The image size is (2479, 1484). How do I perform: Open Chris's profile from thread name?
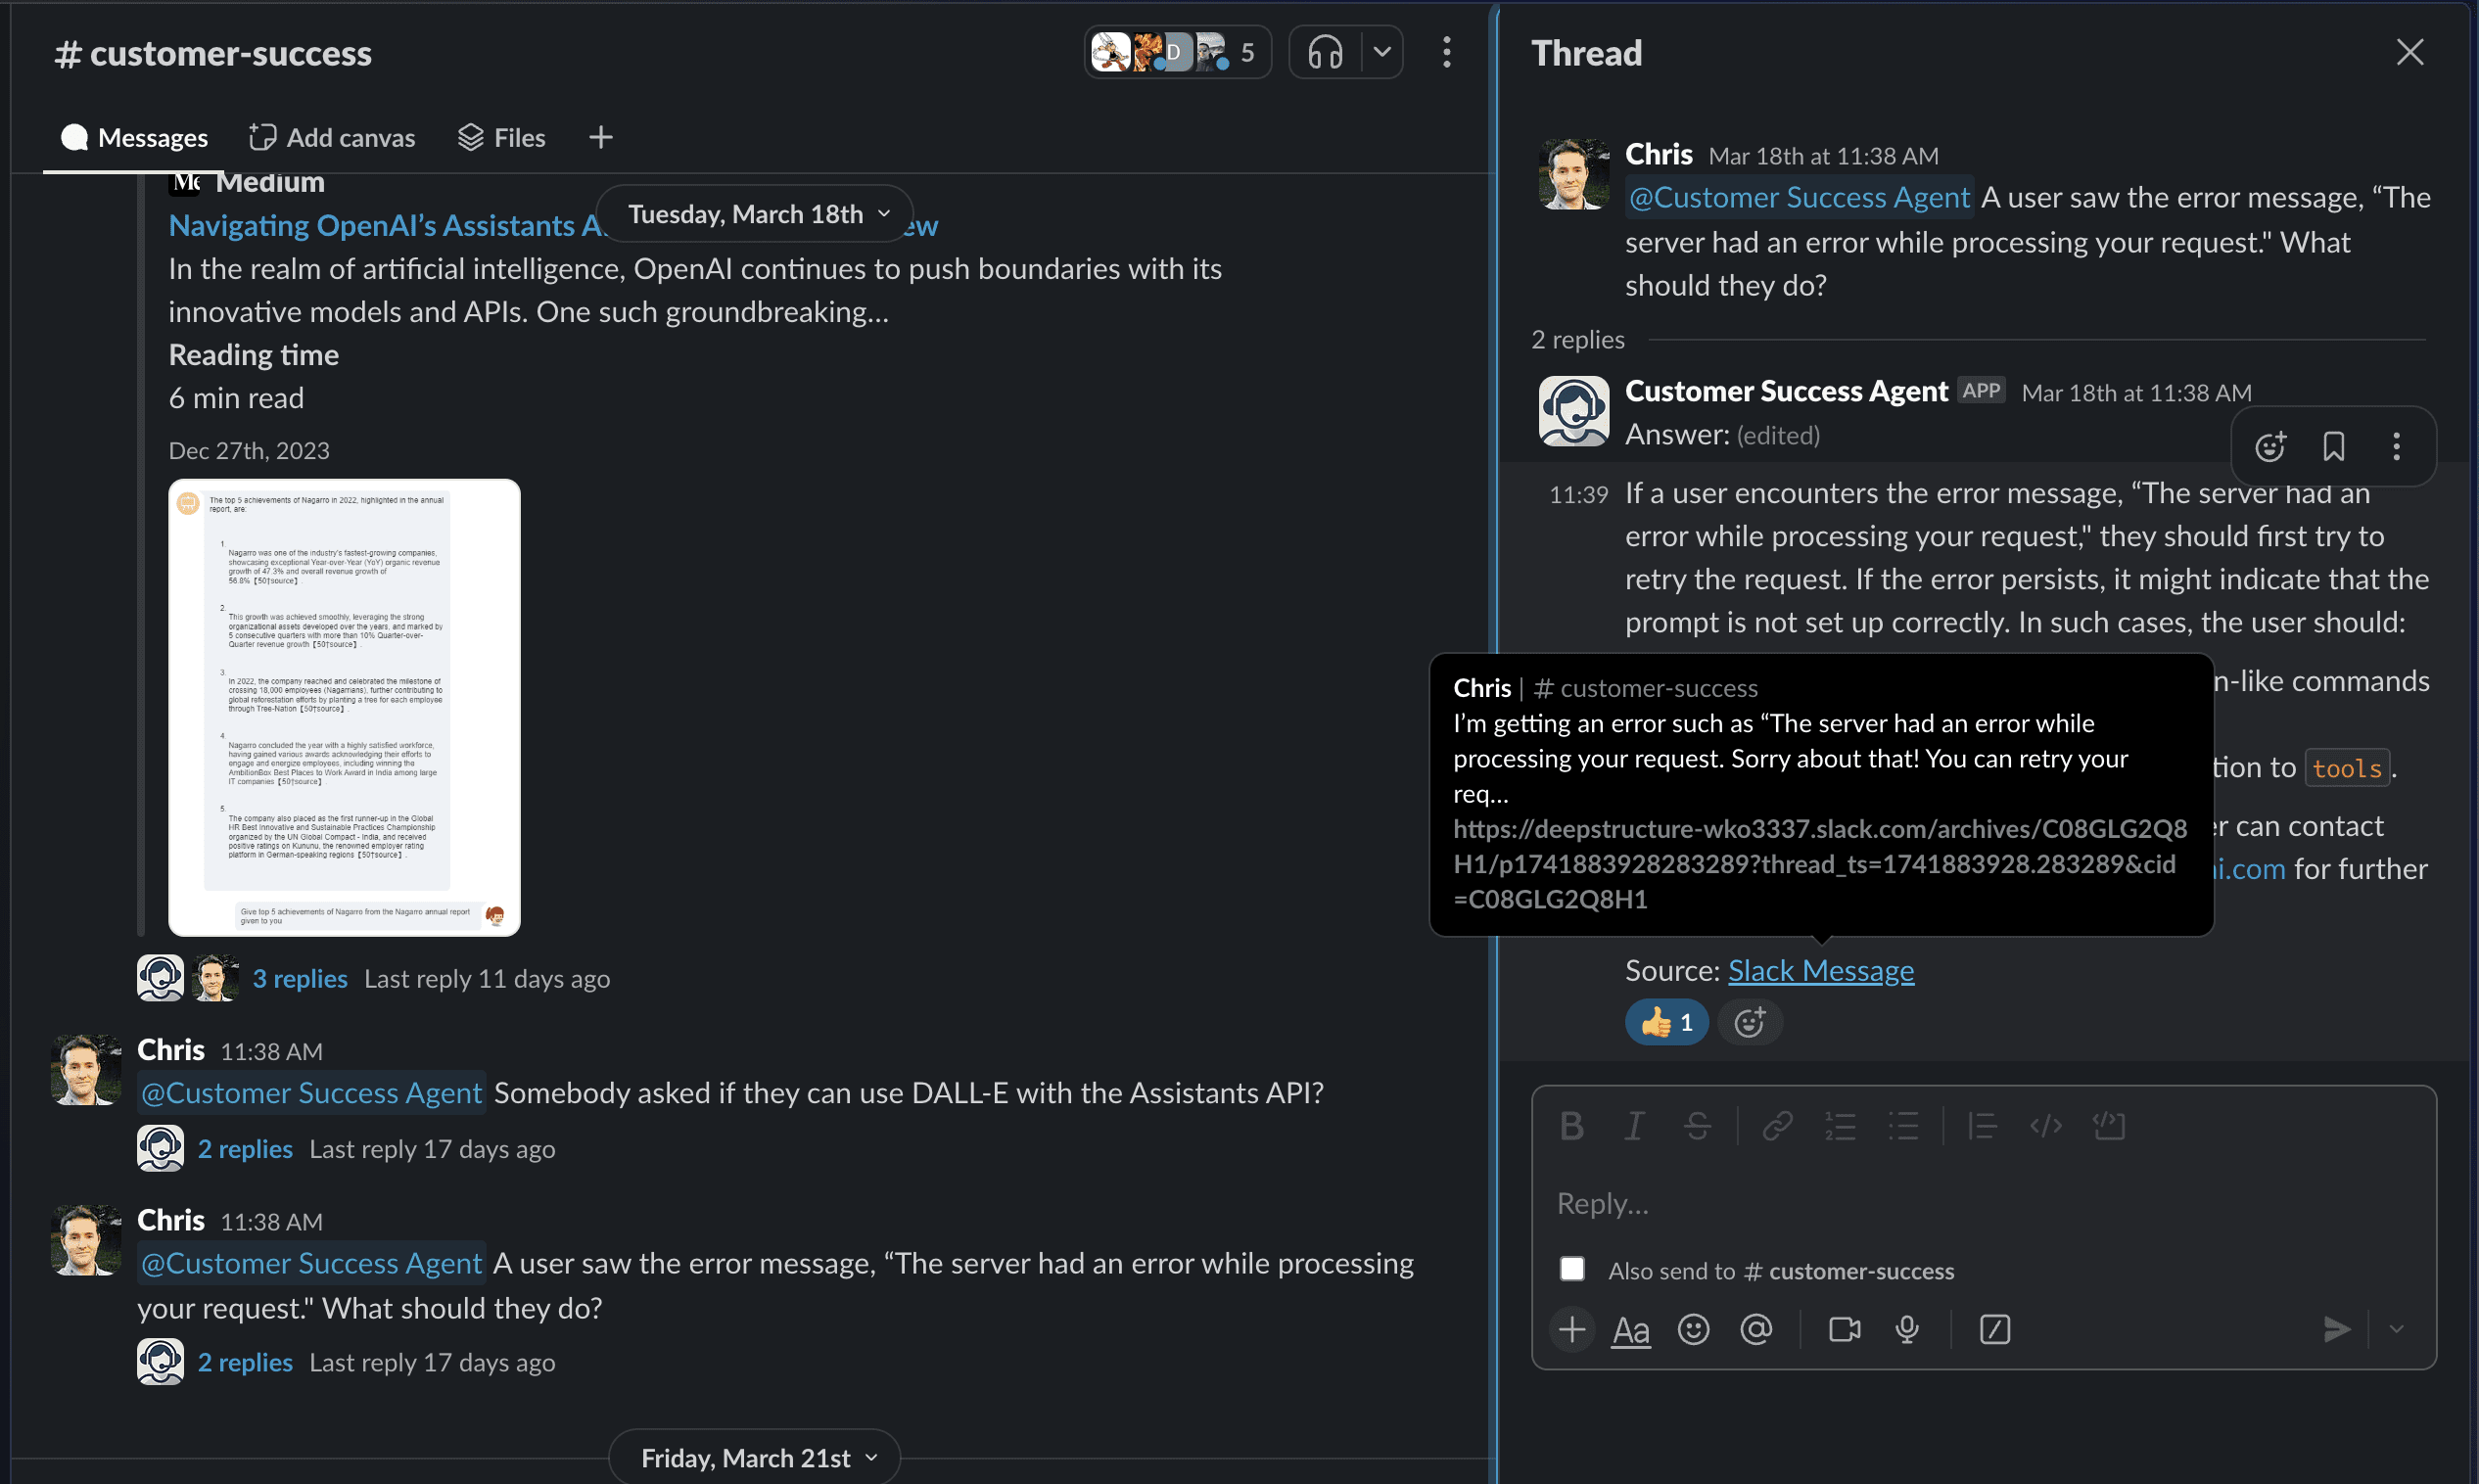click(x=1658, y=154)
